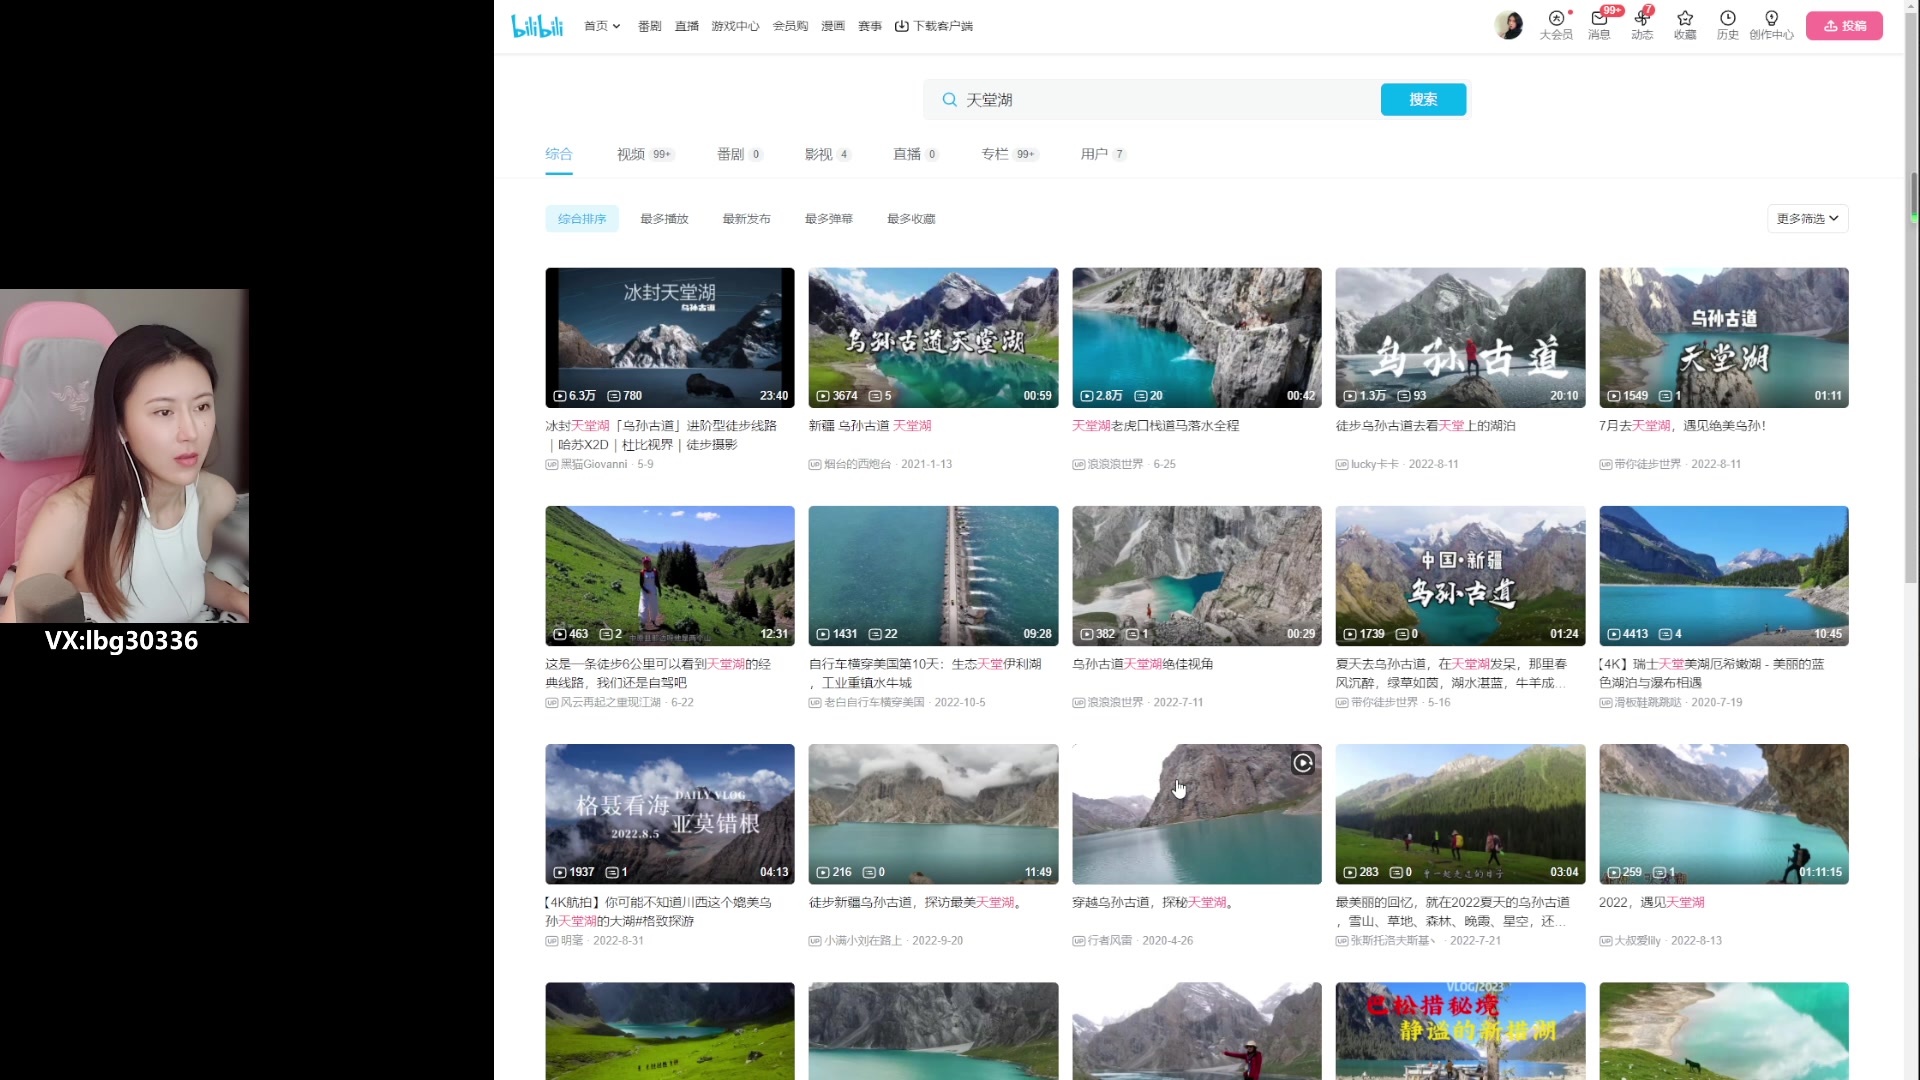Open the 09:28 dam aerial video thumbnail
The height and width of the screenshot is (1080, 1920).
(933, 575)
